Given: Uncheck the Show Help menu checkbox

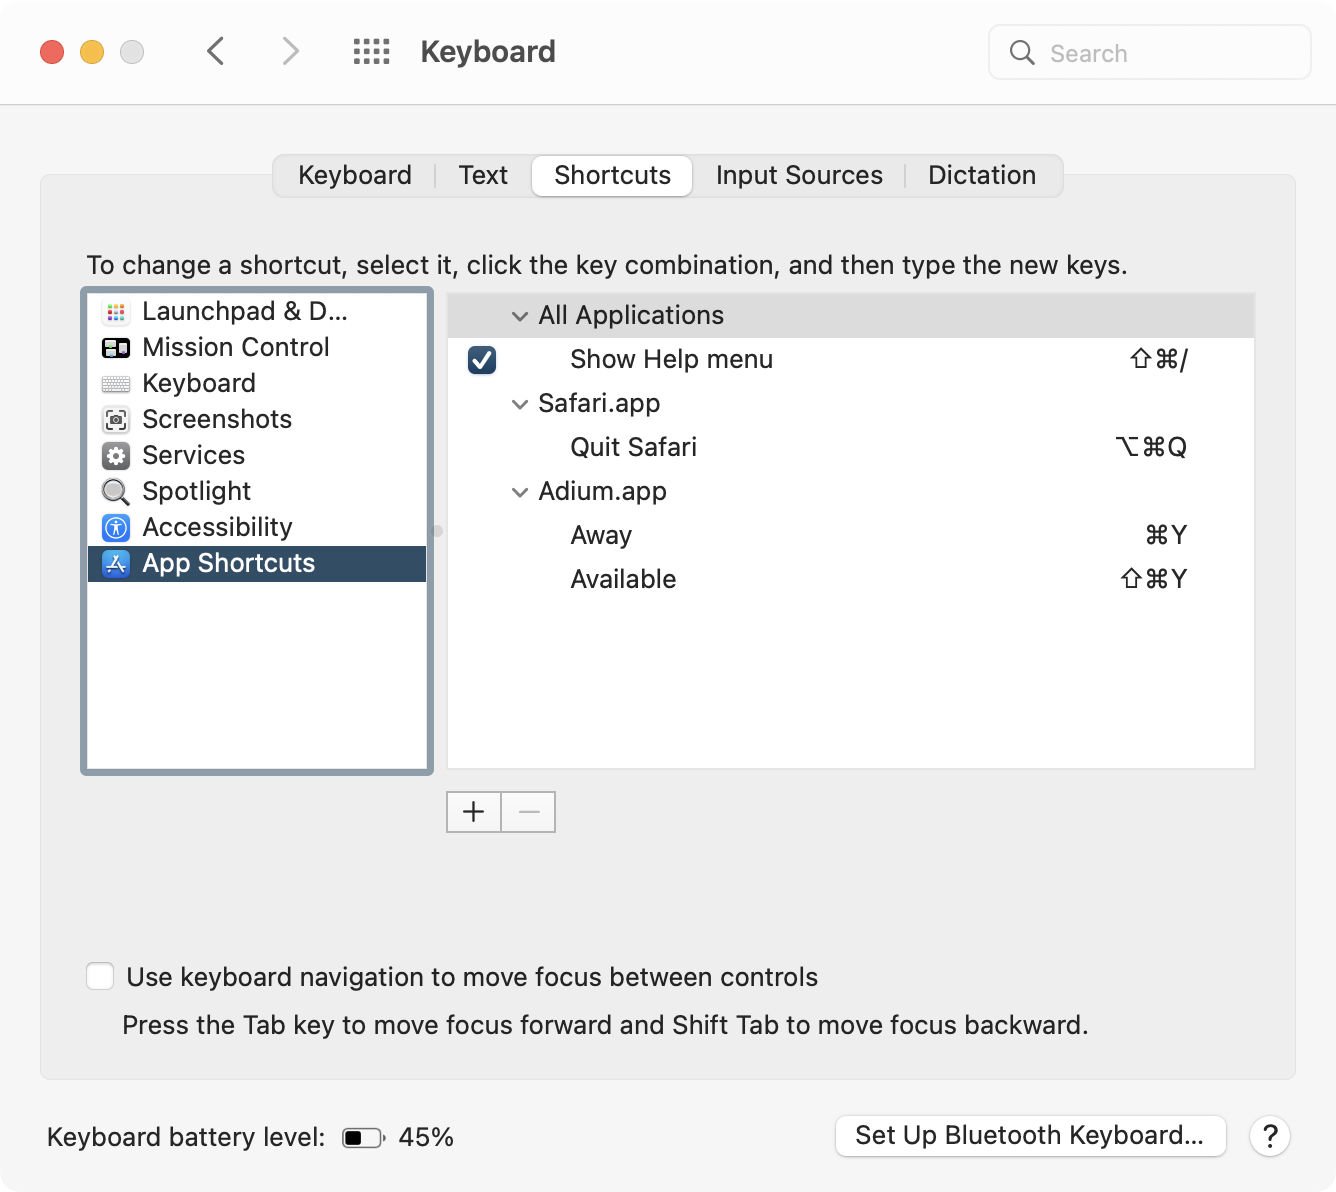Looking at the screenshot, I should click(482, 360).
